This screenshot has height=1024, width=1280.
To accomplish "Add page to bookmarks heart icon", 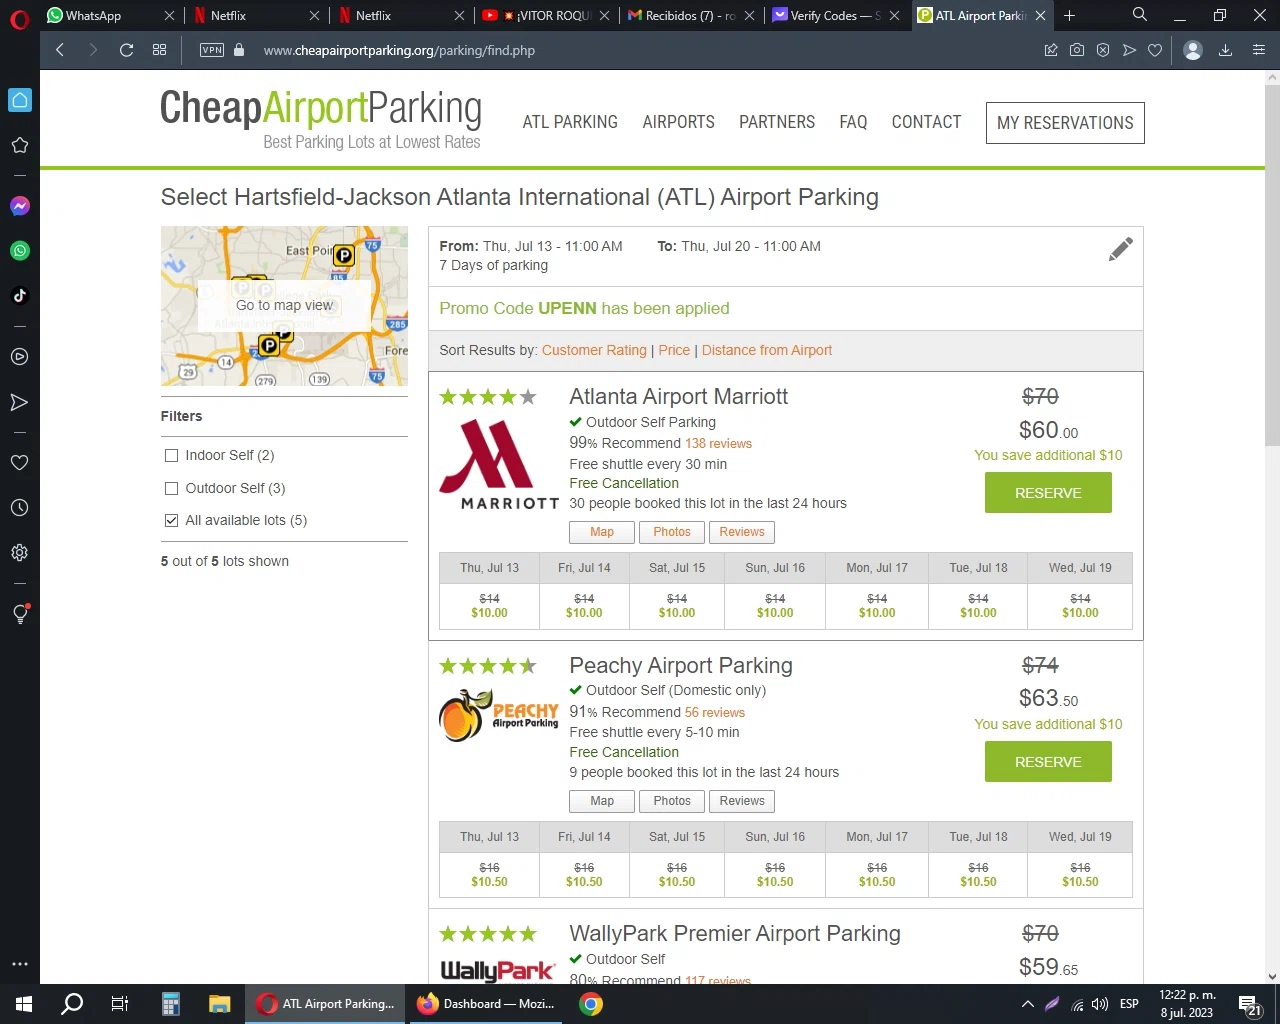I will point(1155,50).
